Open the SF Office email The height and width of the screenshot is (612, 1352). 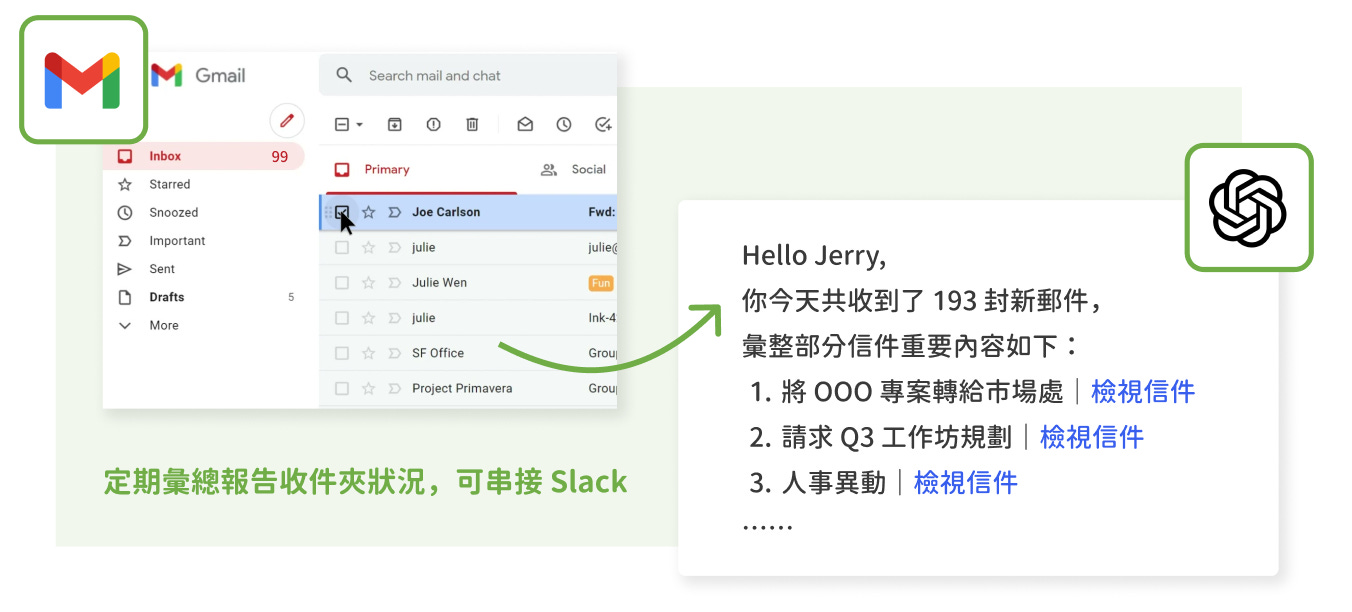point(469,353)
